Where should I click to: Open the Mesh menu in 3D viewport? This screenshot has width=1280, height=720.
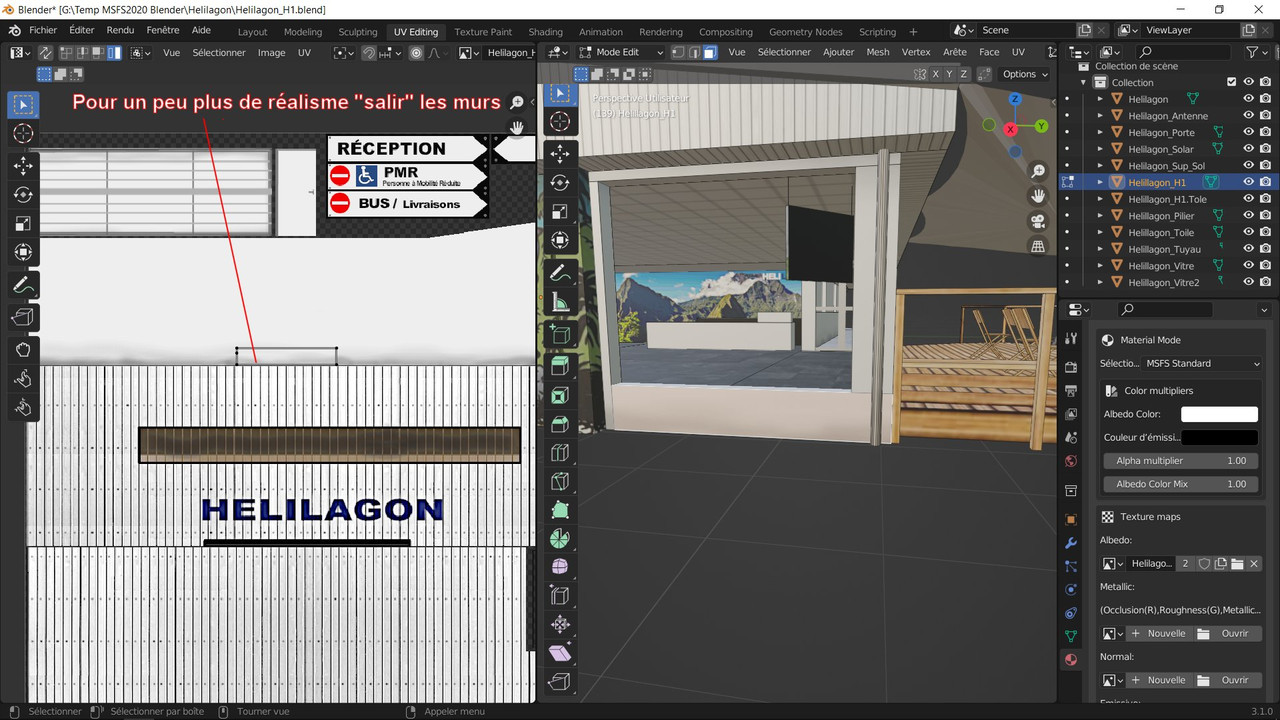coord(878,52)
